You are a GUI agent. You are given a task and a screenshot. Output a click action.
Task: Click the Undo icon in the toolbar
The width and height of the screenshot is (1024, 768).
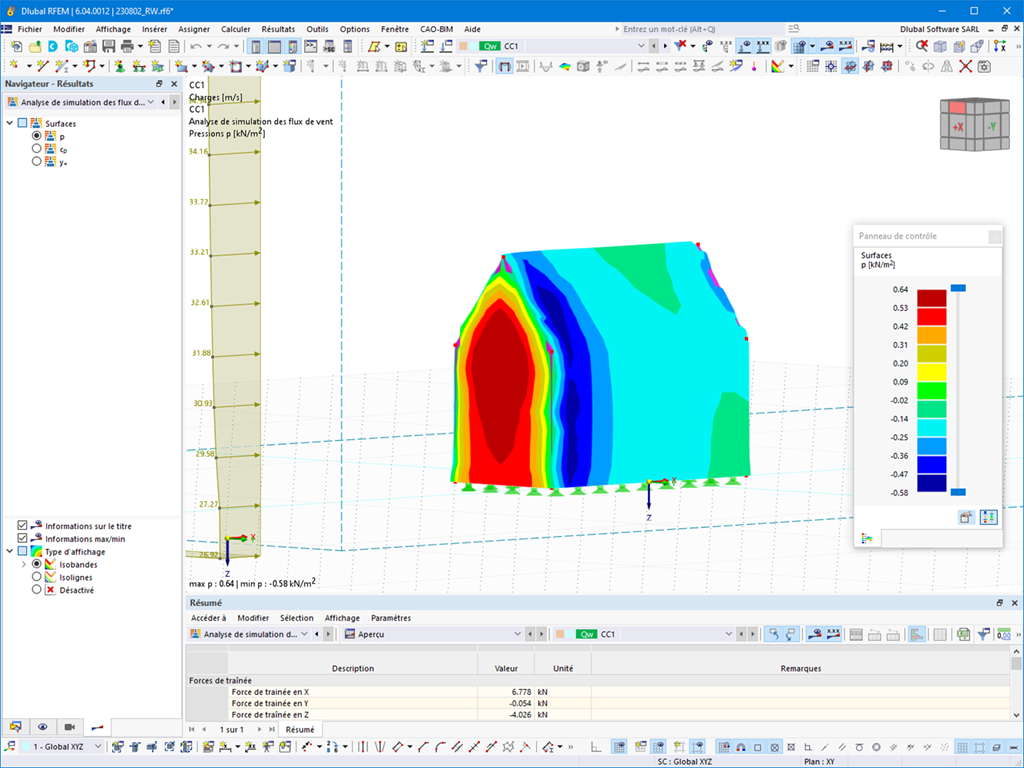click(x=194, y=47)
